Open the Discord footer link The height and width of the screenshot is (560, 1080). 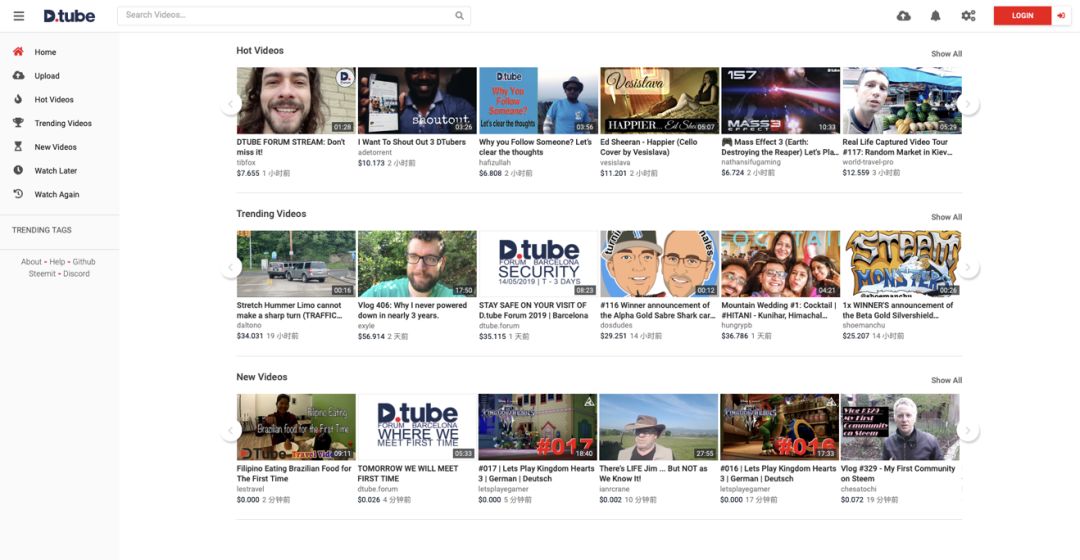coord(76,273)
